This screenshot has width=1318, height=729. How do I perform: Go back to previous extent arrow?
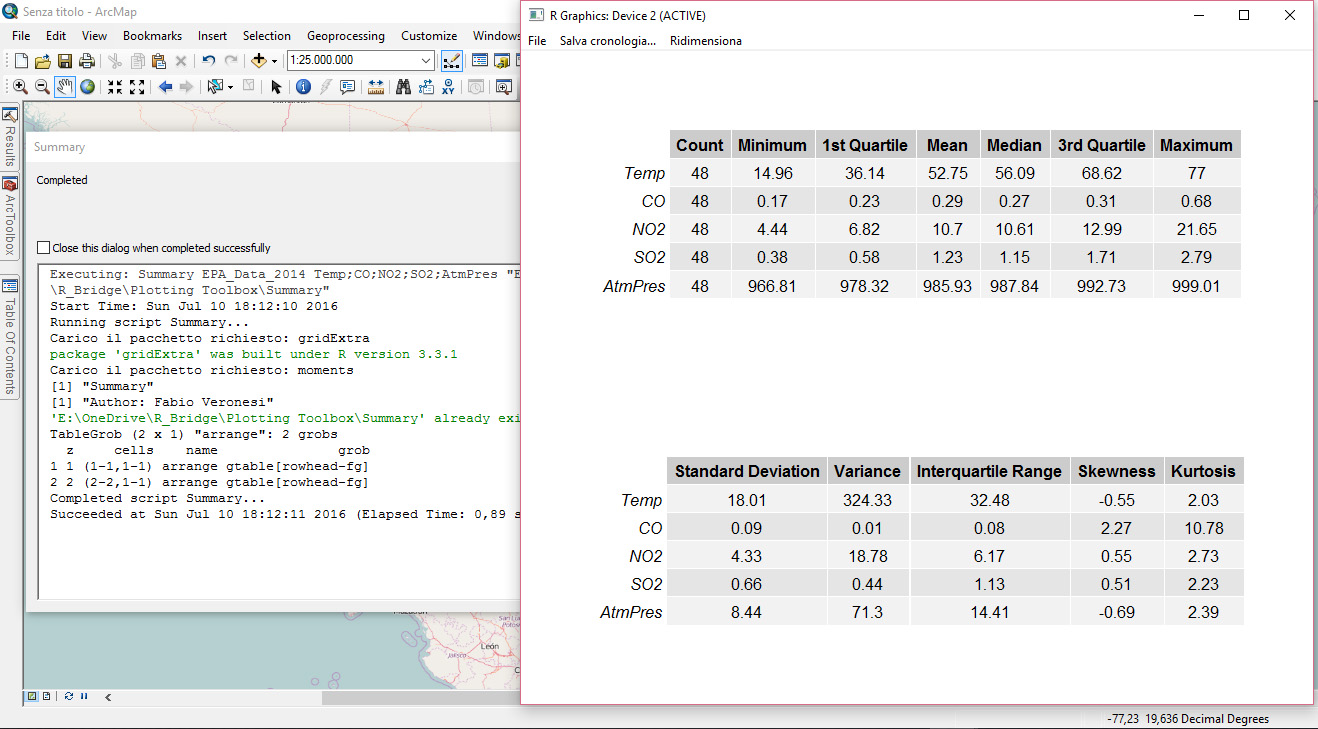pyautogui.click(x=165, y=87)
